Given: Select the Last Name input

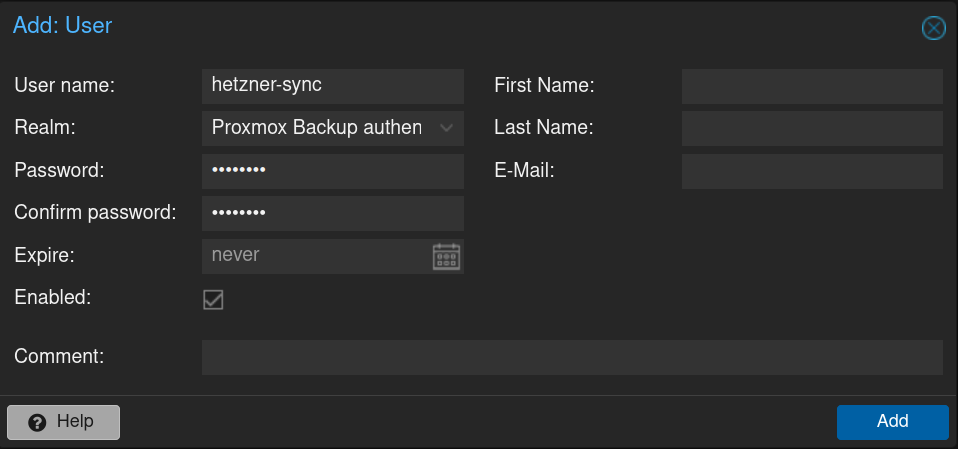Looking at the screenshot, I should point(811,128).
